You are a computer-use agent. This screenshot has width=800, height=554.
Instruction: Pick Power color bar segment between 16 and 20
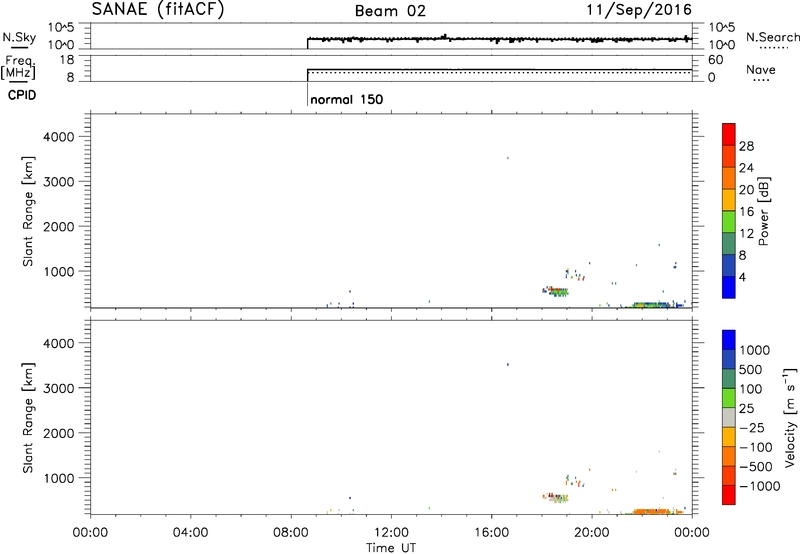coord(729,199)
